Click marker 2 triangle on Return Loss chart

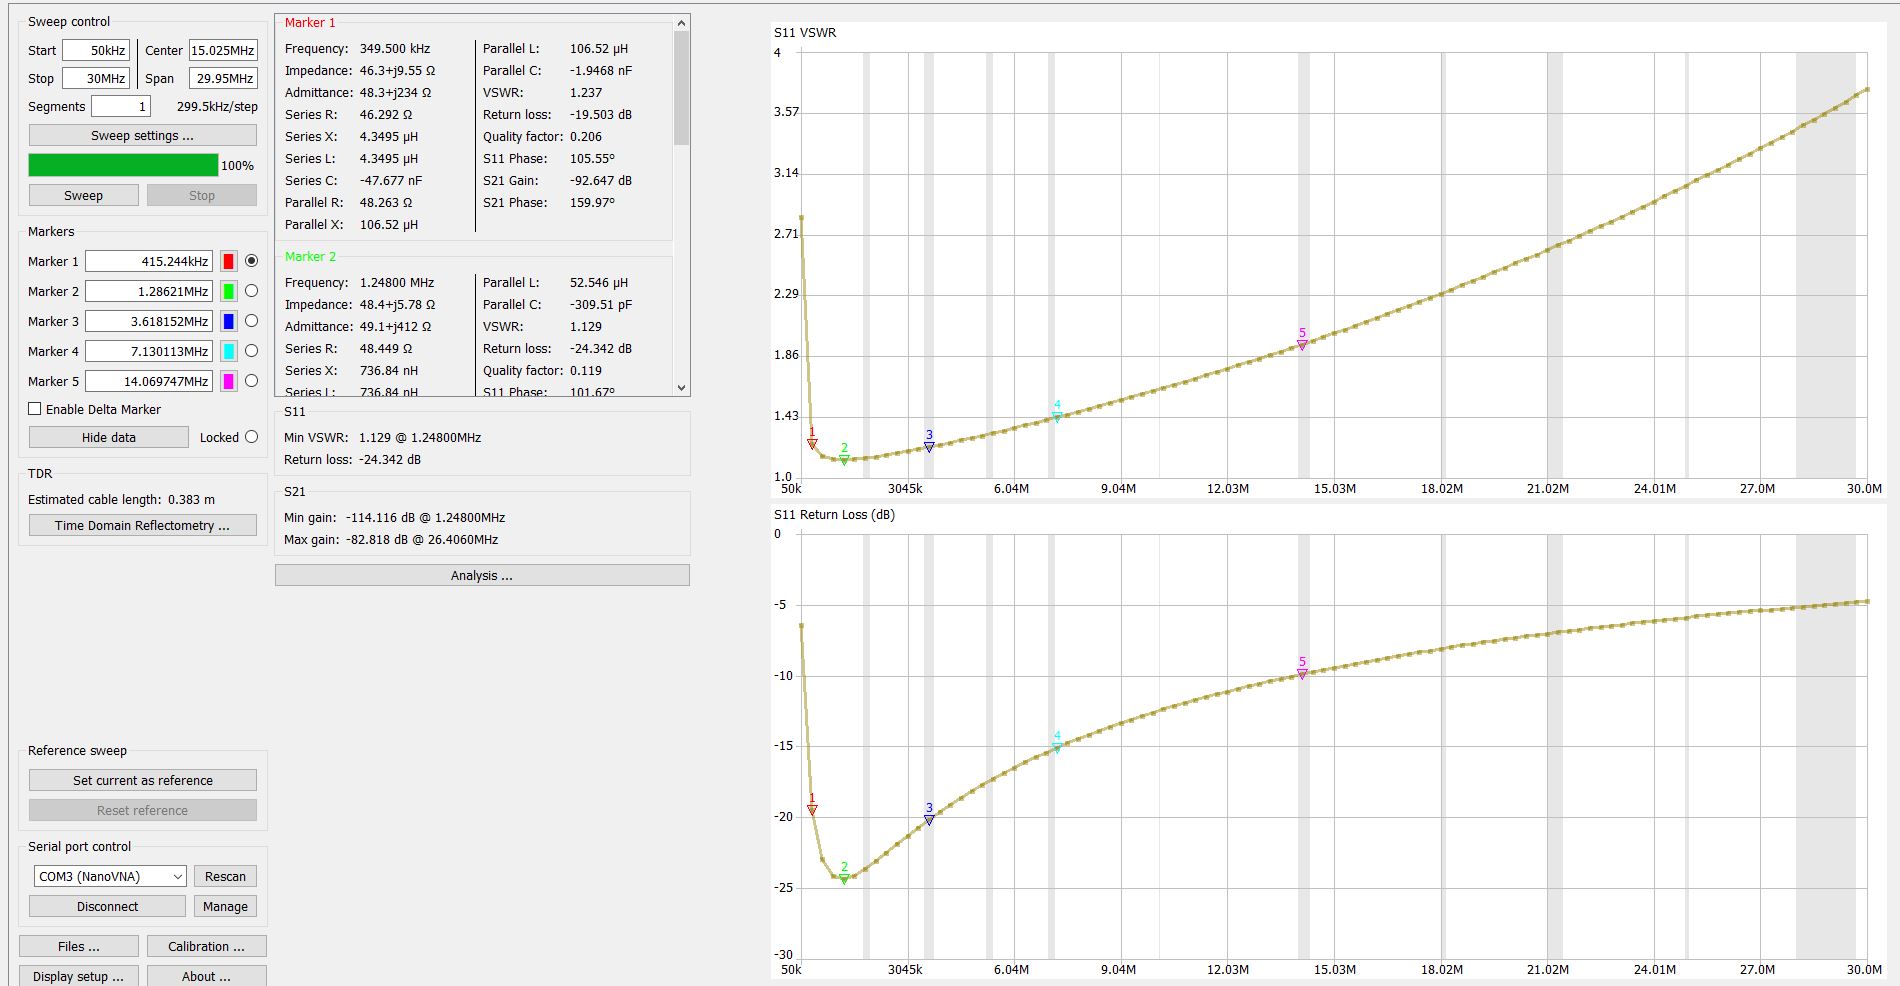tap(844, 879)
